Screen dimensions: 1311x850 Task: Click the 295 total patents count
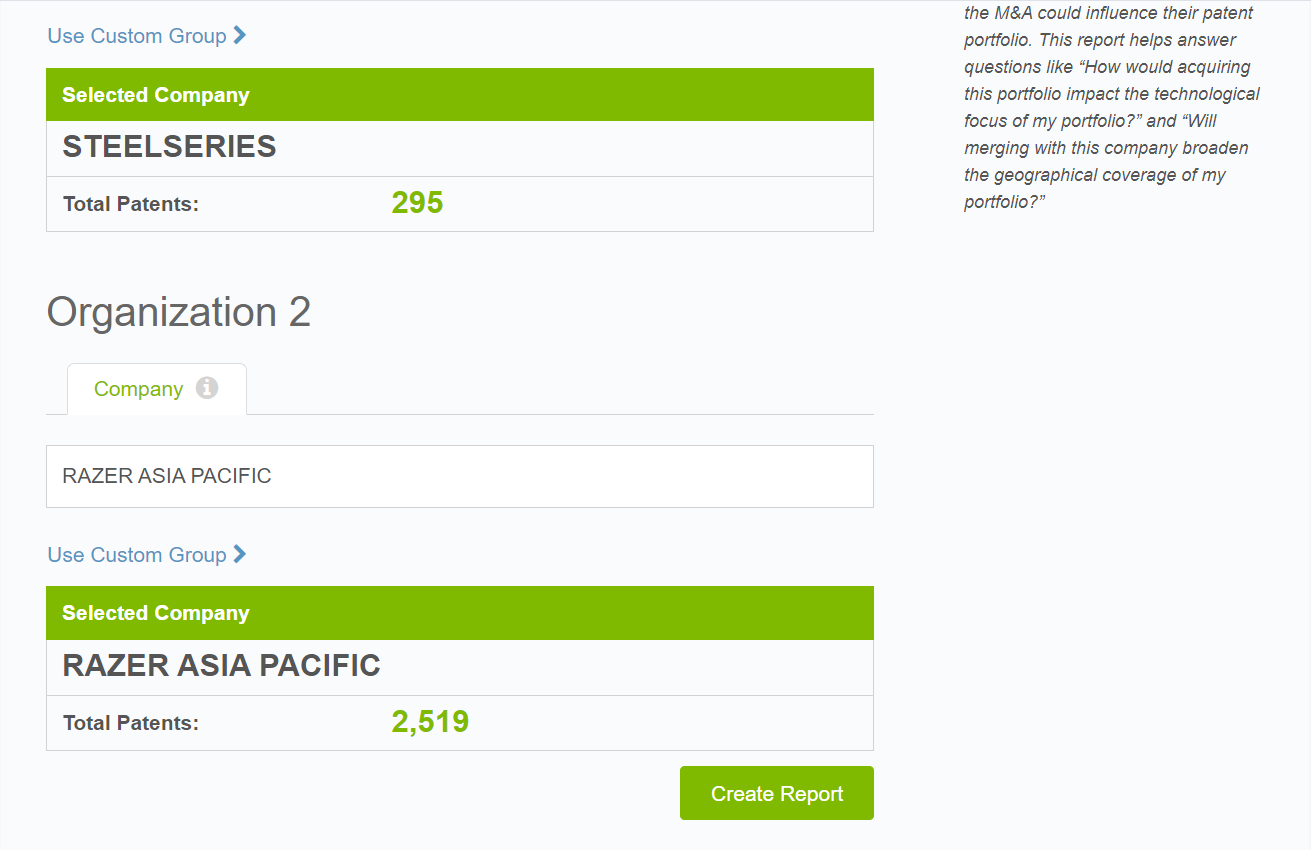point(417,203)
